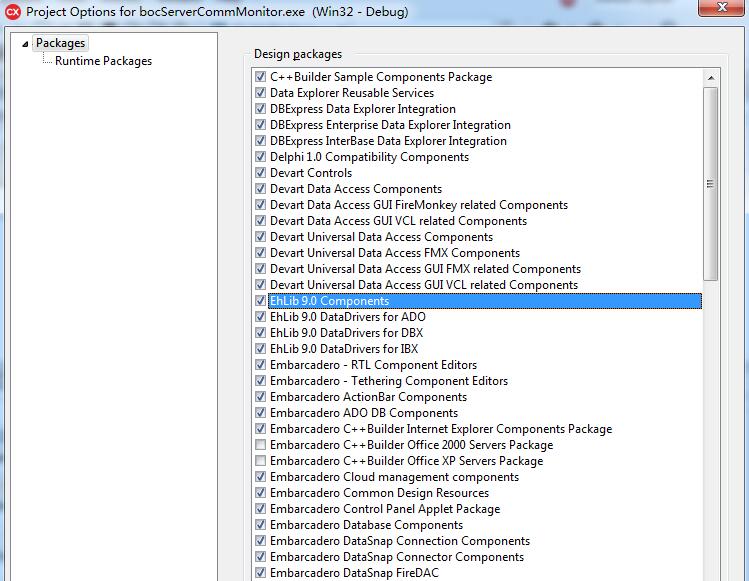
Task: Select Embarcadero Cloud management components row
Action: (x=394, y=477)
